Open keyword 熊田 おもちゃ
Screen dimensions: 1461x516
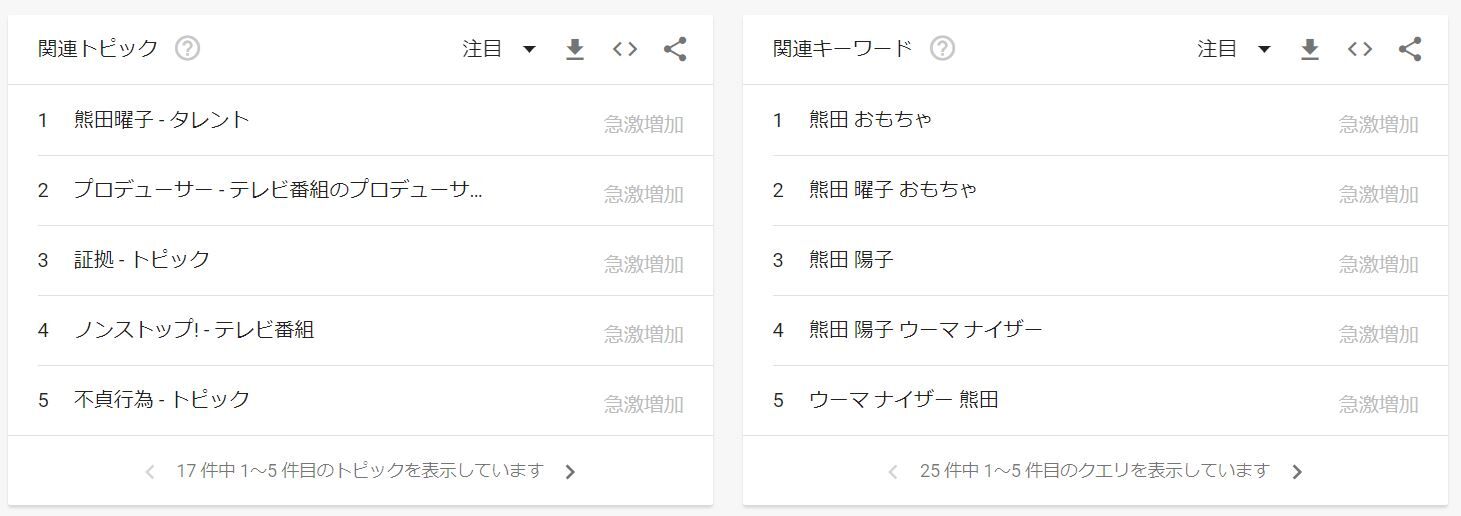[x=870, y=120]
